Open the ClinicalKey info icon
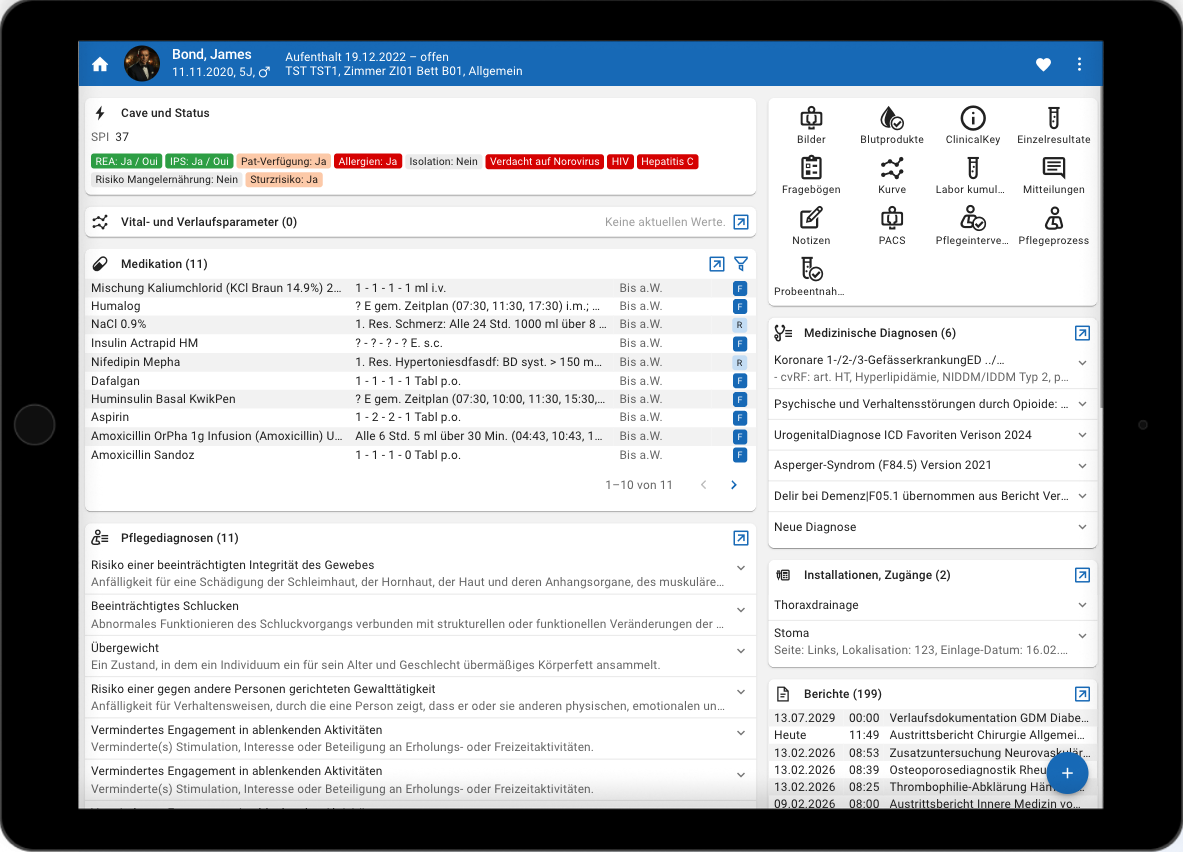Image resolution: width=1183 pixels, height=852 pixels. point(972,126)
